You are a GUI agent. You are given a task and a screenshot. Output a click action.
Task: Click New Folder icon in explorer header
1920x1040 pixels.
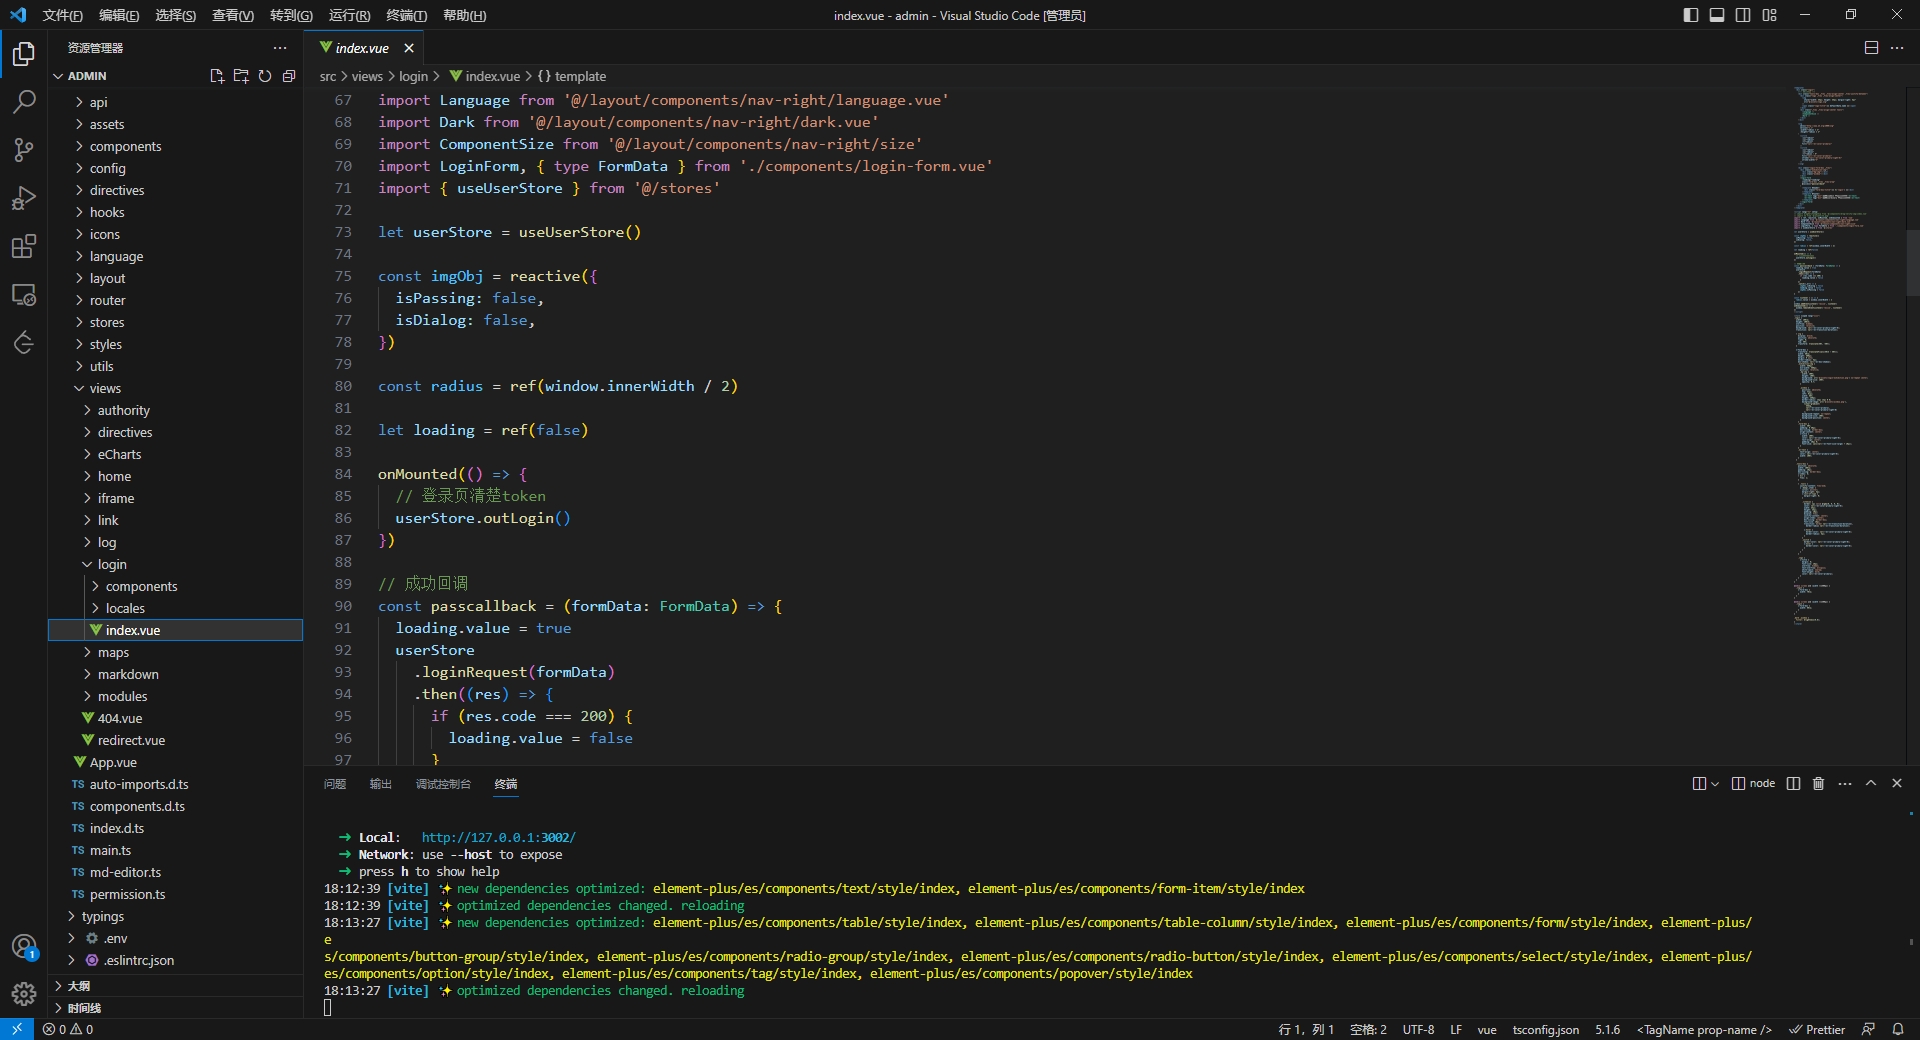(x=241, y=76)
